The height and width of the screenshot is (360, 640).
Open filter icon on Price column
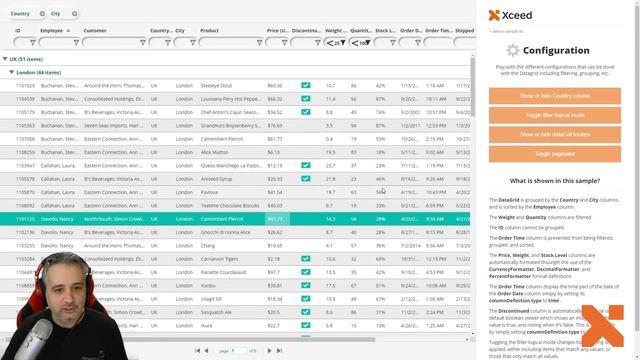tap(284, 42)
